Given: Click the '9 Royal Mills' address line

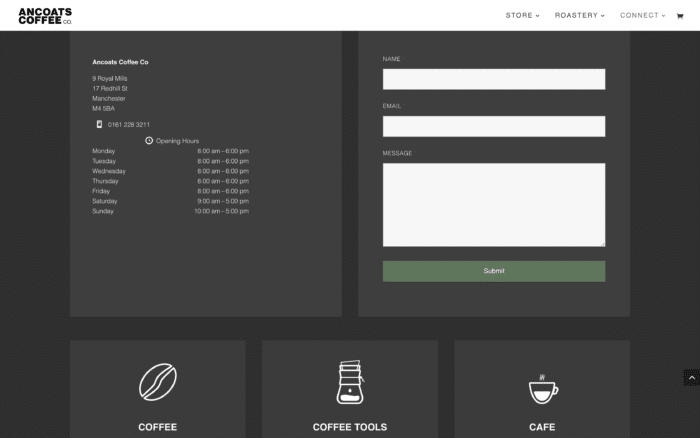Looking at the screenshot, I should (x=110, y=79).
